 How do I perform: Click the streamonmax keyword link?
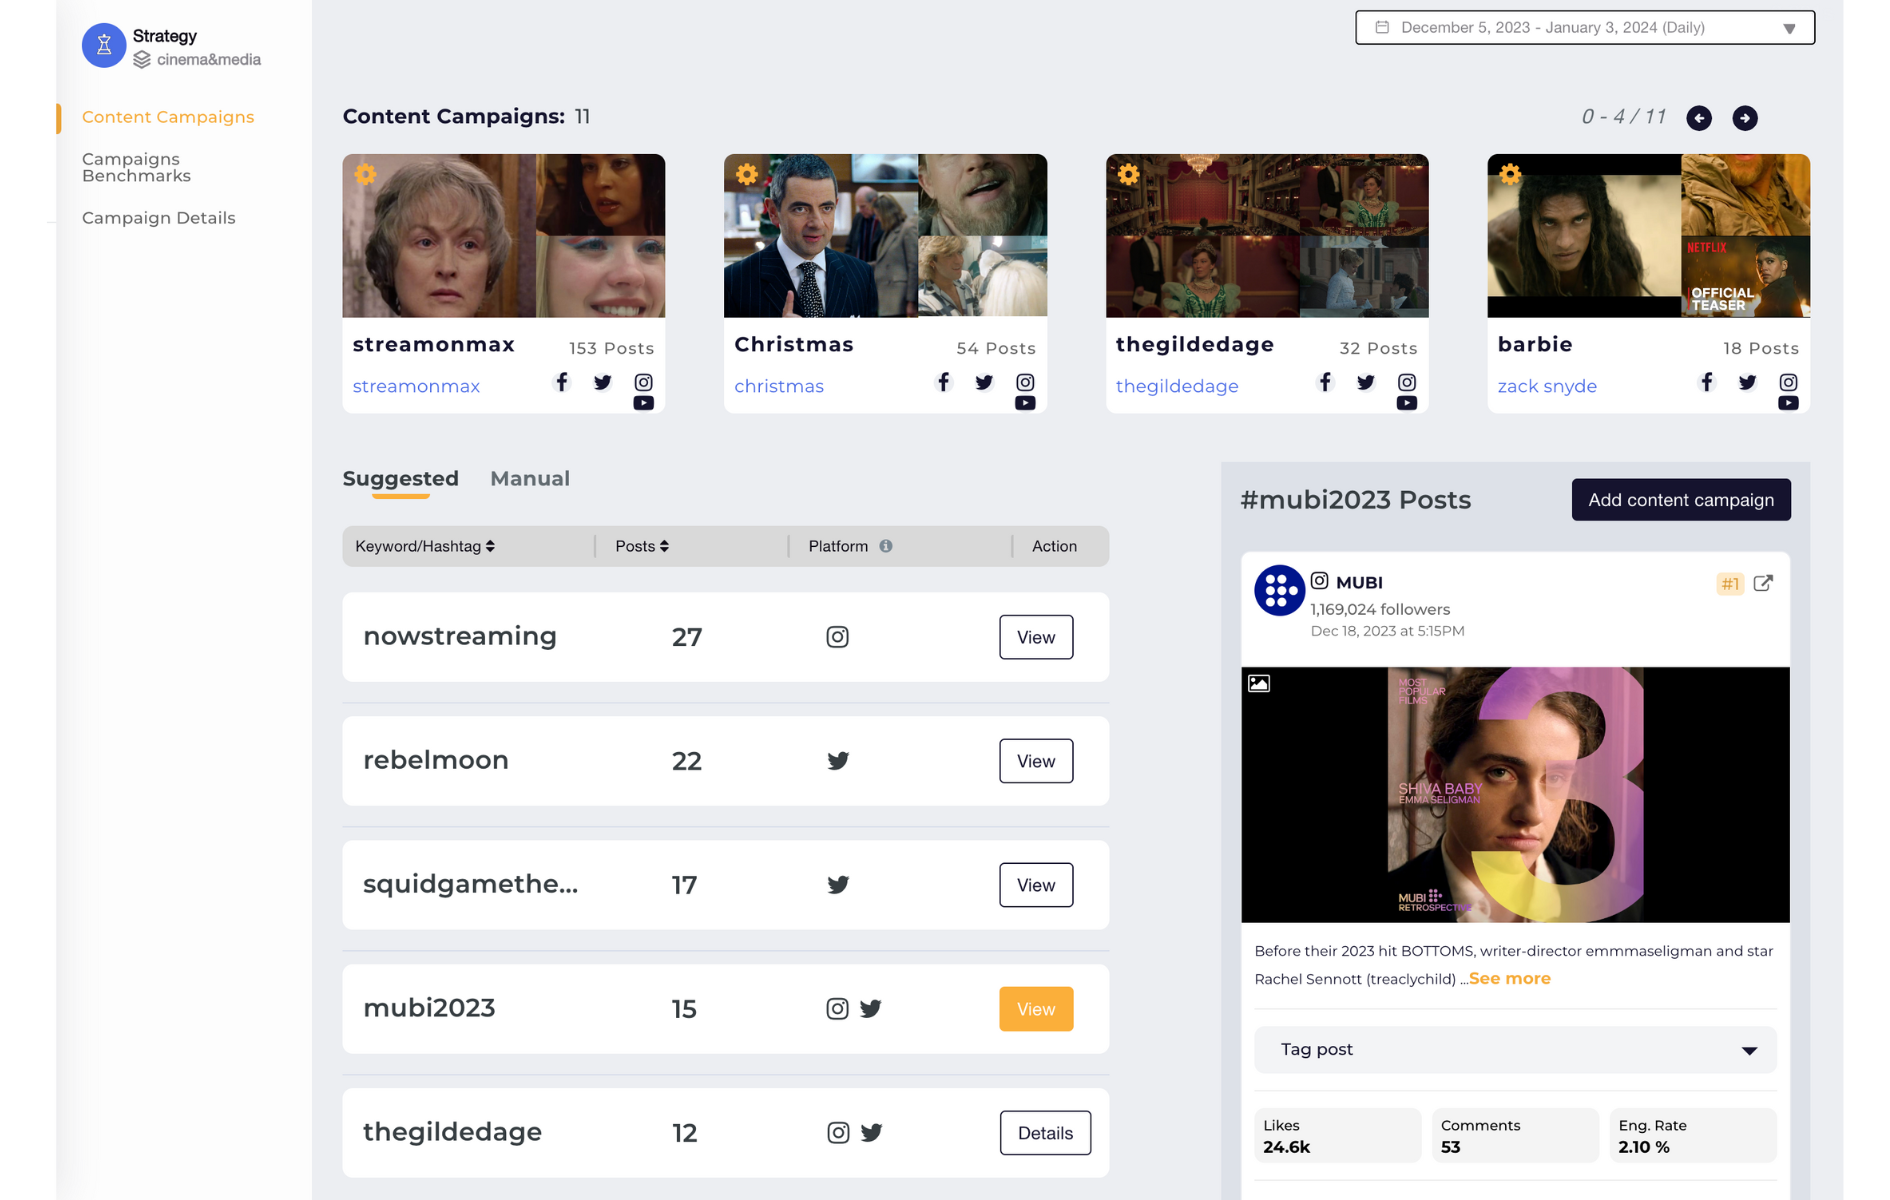pyautogui.click(x=416, y=386)
